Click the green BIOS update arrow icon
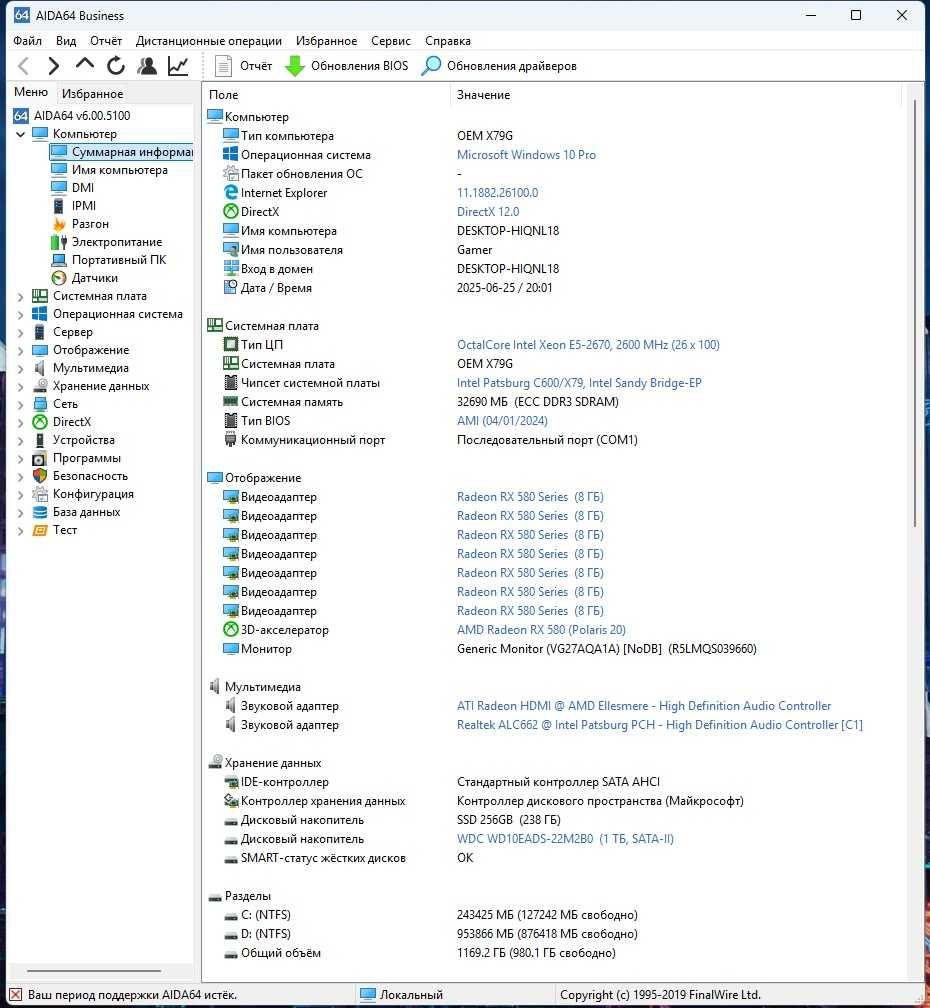This screenshot has height=1008, width=930. tap(294, 66)
